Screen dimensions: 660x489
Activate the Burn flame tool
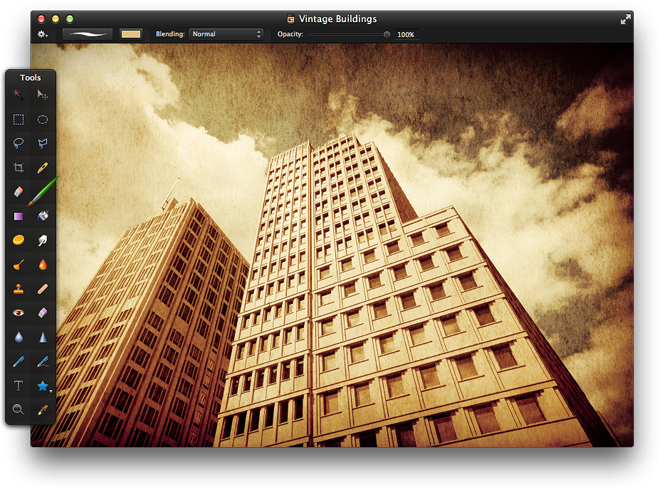[43, 265]
